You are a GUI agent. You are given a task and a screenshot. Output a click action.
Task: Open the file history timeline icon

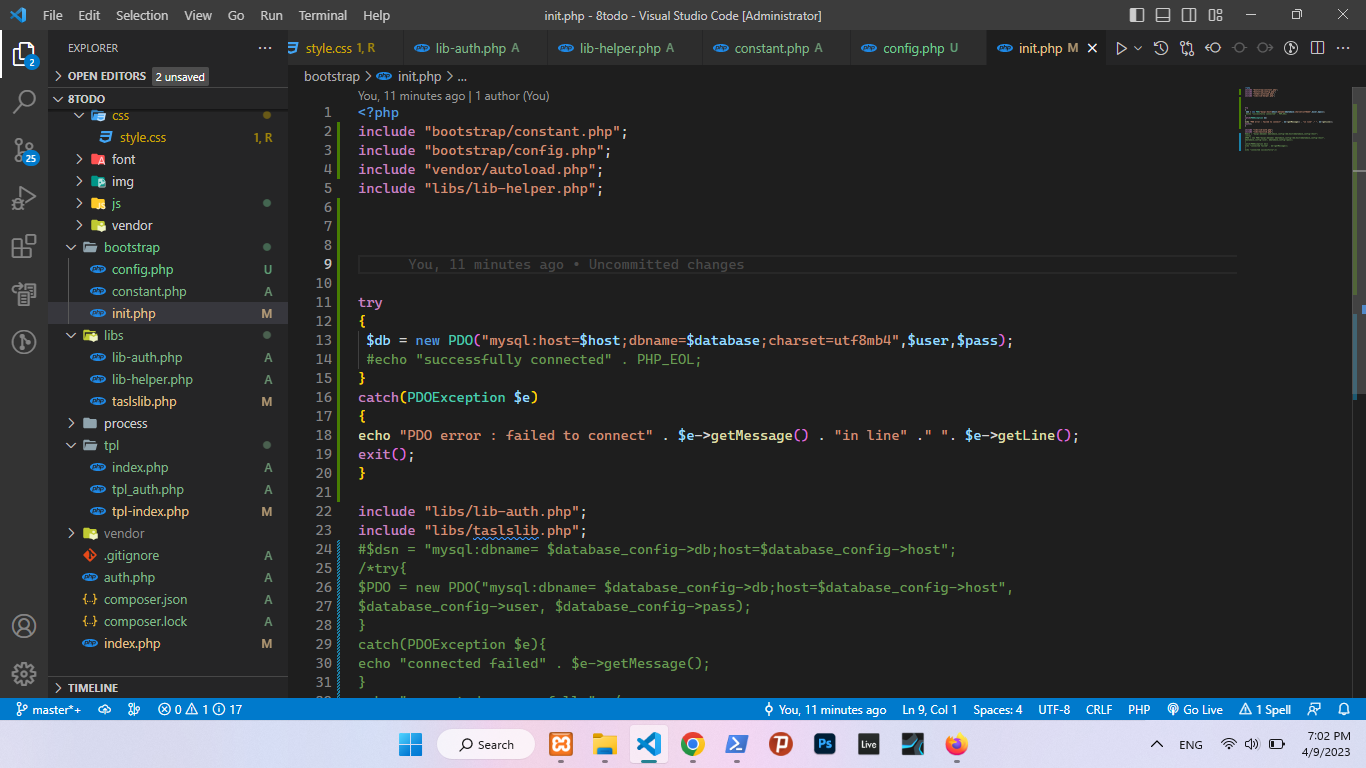pyautogui.click(x=1161, y=48)
